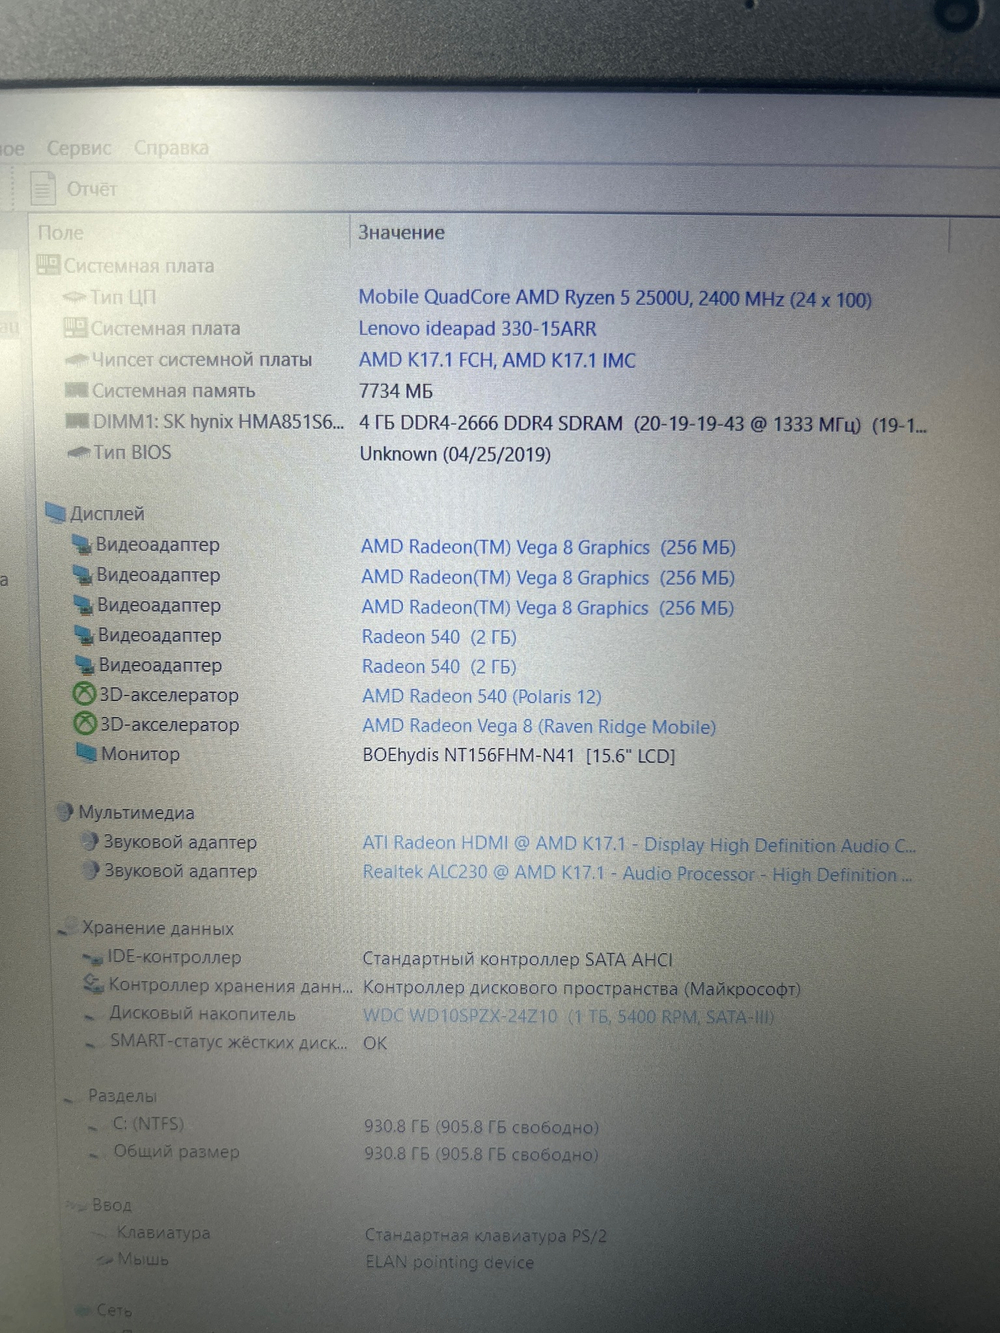Open the Сервис menu
Screen dimensions: 1000x1333
tap(79, 148)
